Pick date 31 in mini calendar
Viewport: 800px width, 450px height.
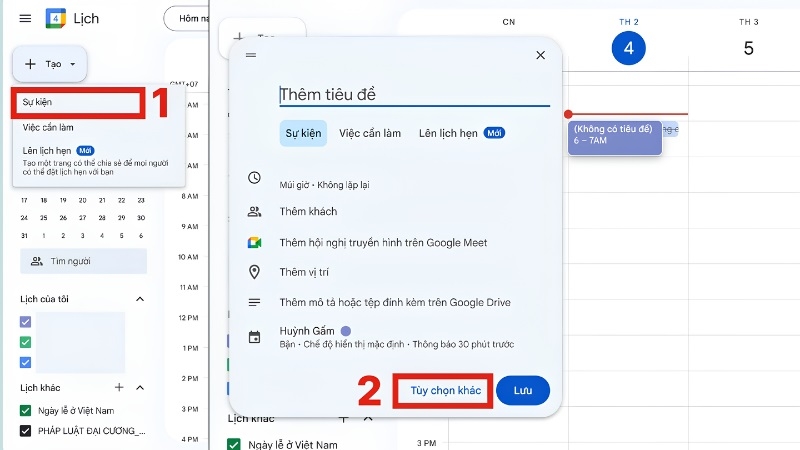coord(24,236)
